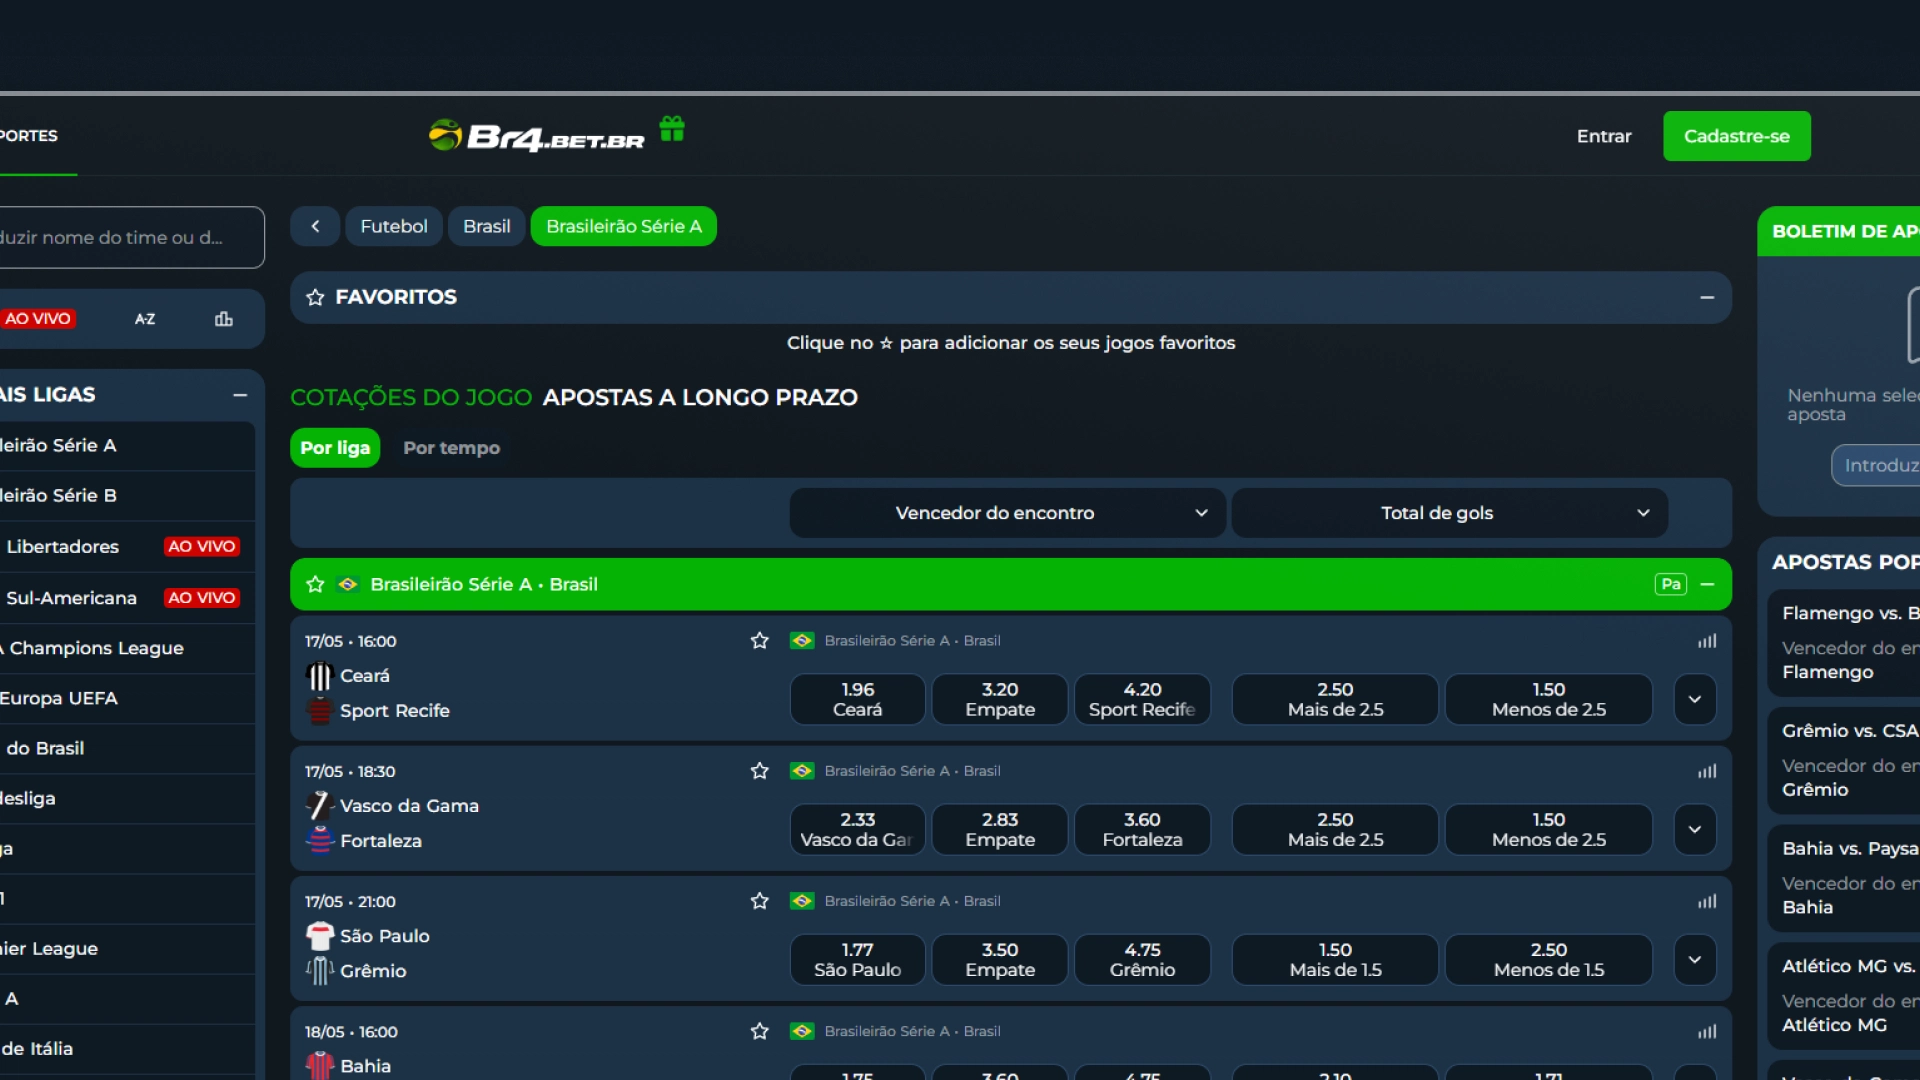Screen dimensions: 1920x1080
Task: Click the Sport Recife team jersey icon
Action: (x=319, y=711)
